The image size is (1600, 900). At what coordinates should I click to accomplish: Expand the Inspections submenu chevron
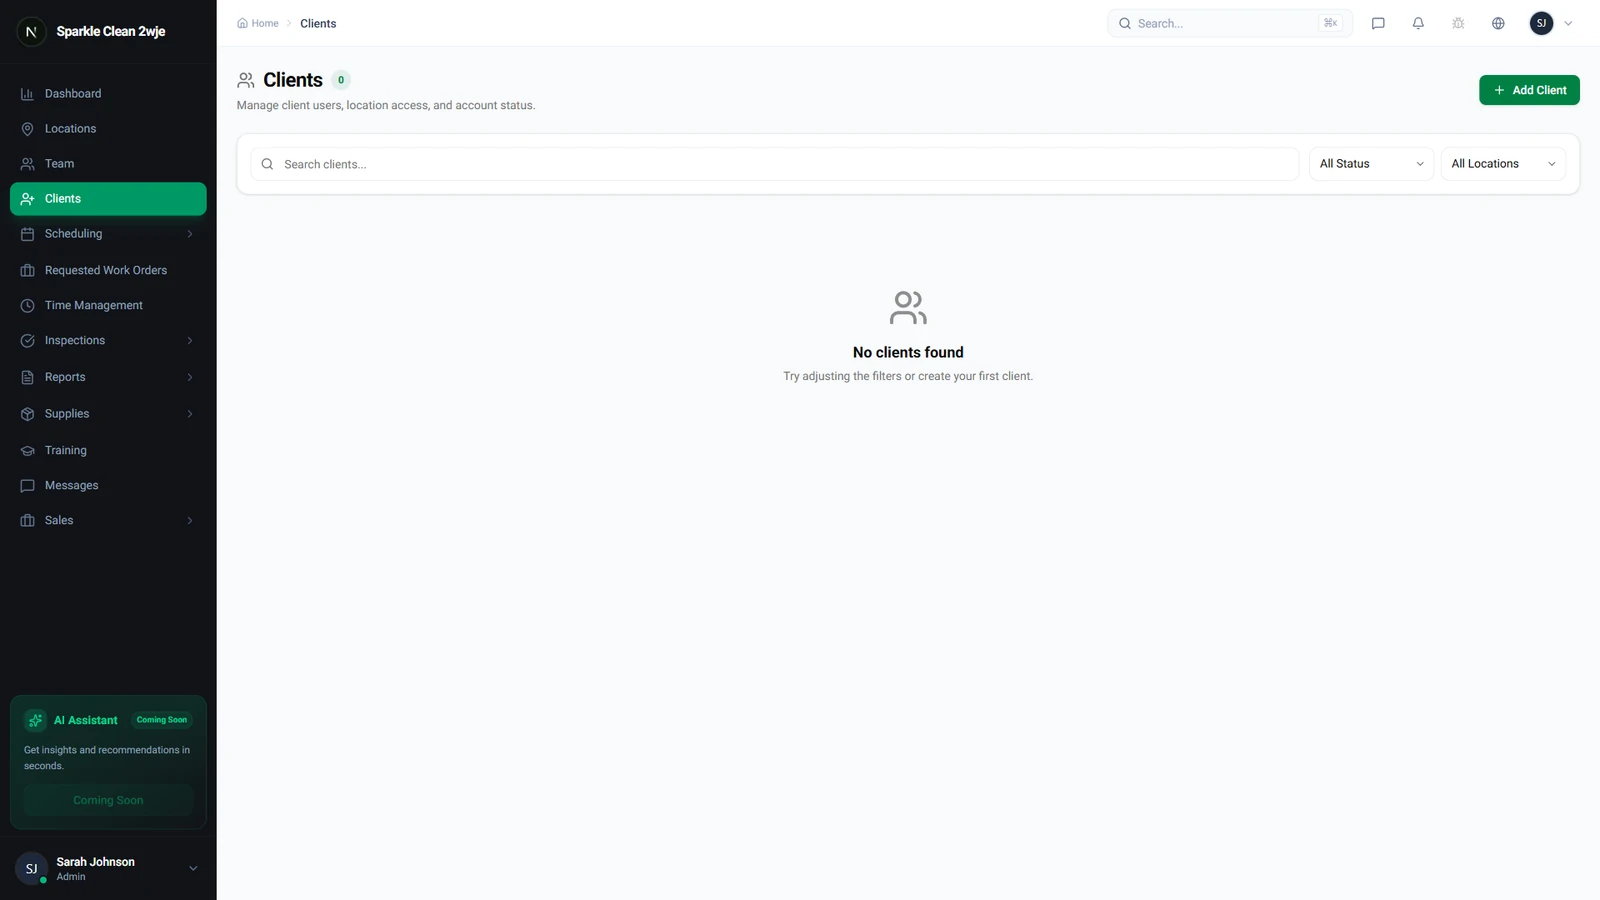(190, 341)
